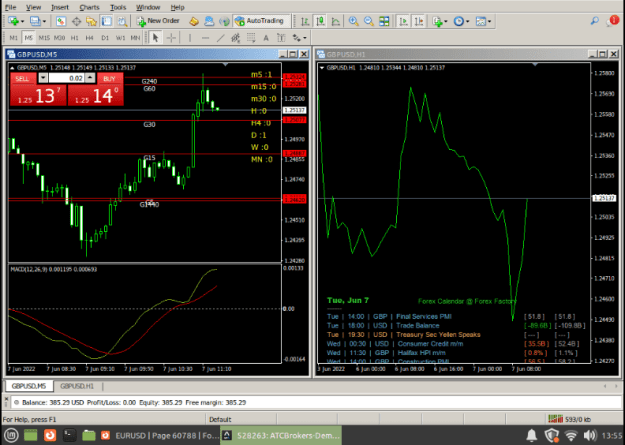The image size is (625, 445).
Task: Click the red SELL button
Action: click(x=22, y=79)
